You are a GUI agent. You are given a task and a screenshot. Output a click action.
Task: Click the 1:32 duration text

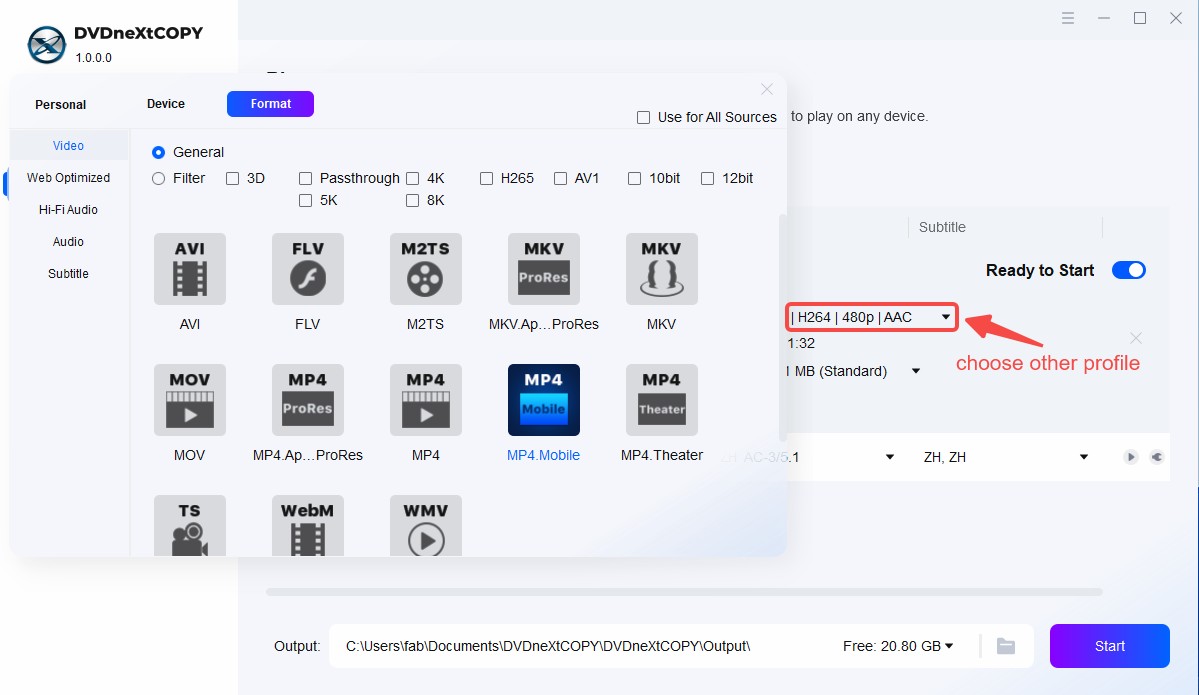(801, 343)
